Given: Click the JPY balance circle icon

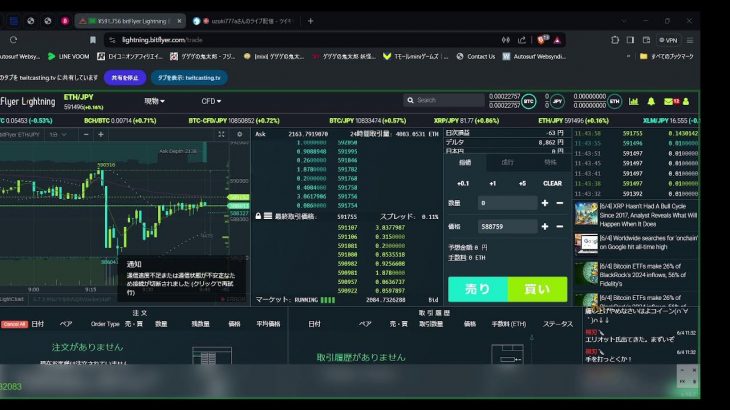Looking at the screenshot, I should [557, 101].
